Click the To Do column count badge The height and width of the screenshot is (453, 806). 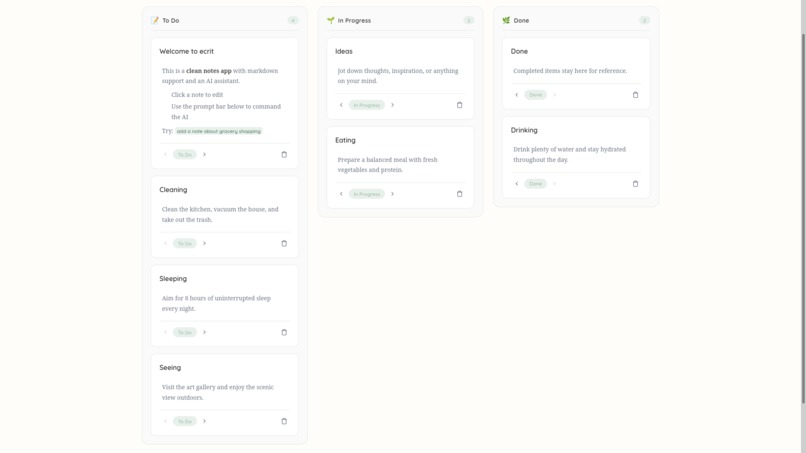tap(293, 21)
